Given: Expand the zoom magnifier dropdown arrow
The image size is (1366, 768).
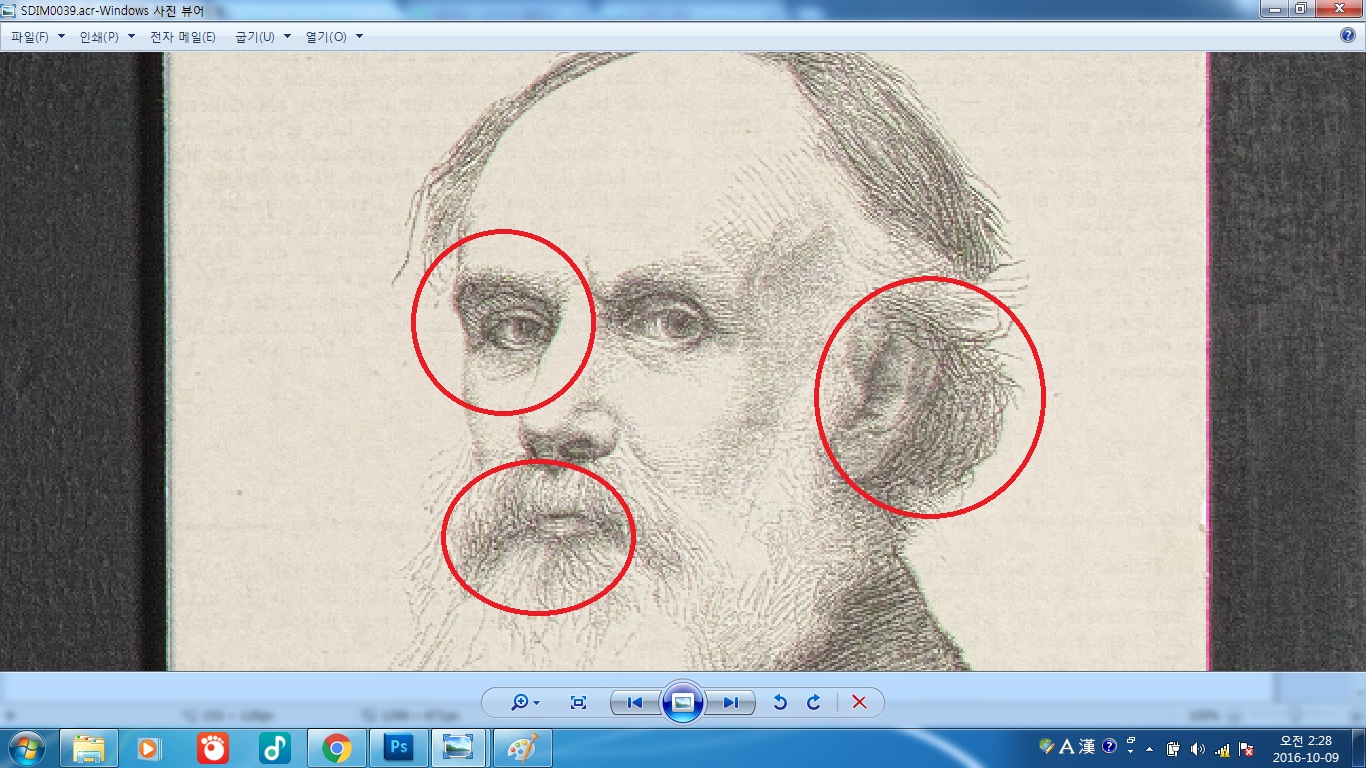Looking at the screenshot, I should [x=537, y=703].
